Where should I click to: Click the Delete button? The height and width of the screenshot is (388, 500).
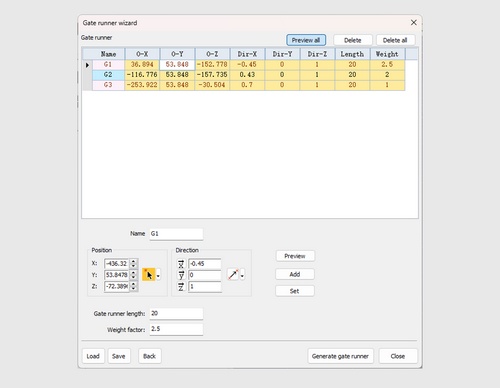click(353, 40)
